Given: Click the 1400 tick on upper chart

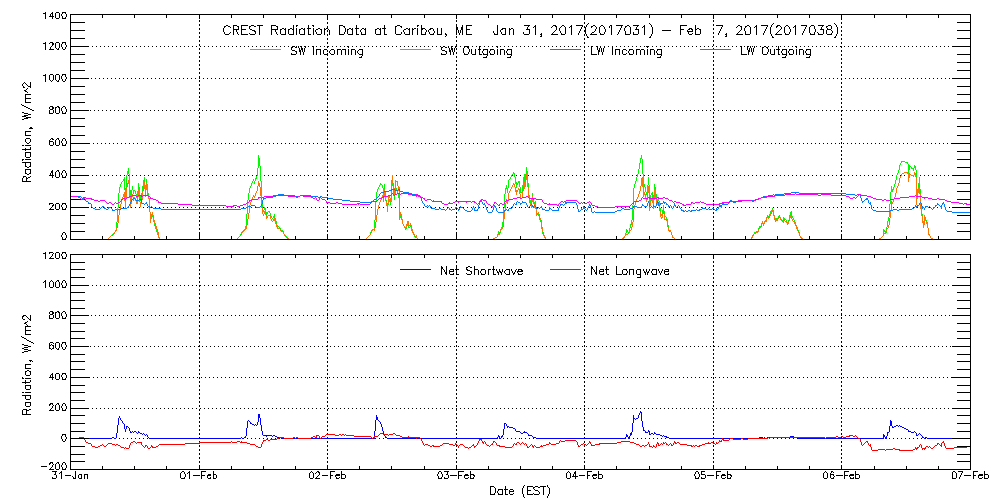Looking at the screenshot, I should pos(54,18).
